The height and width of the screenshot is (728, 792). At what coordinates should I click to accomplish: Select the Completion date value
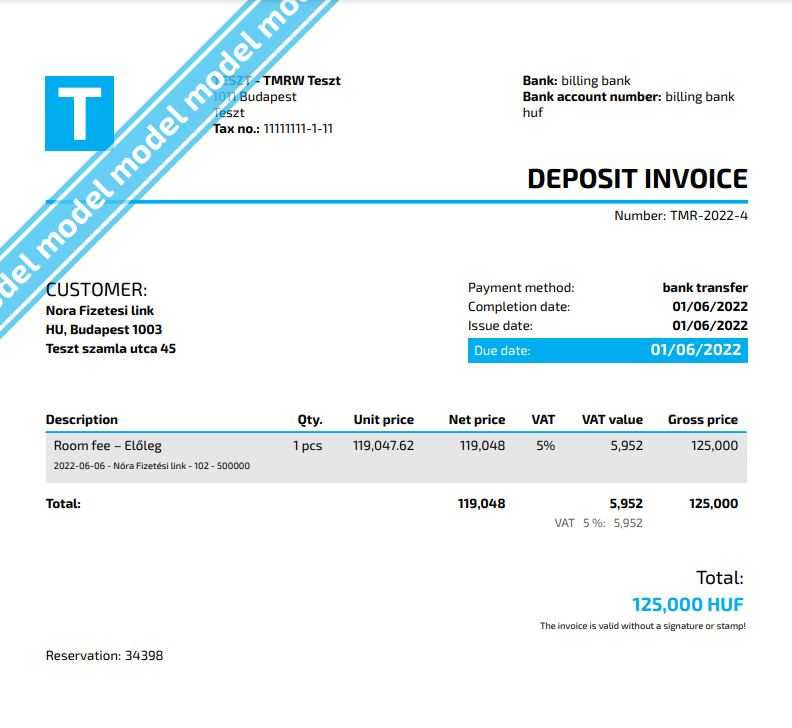coord(710,307)
